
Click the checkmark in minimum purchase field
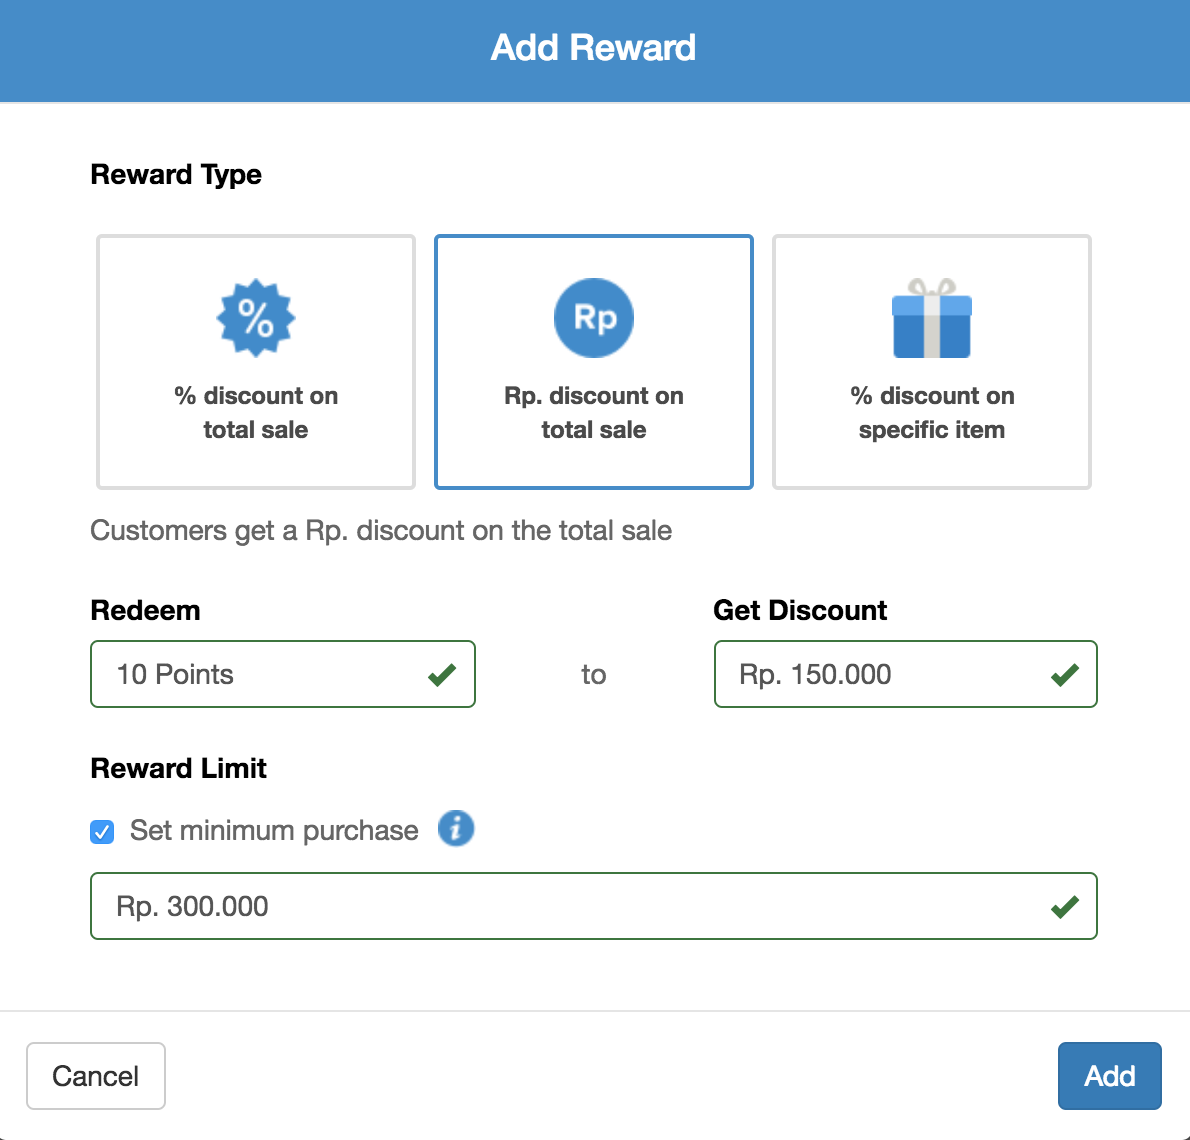coord(1063,906)
